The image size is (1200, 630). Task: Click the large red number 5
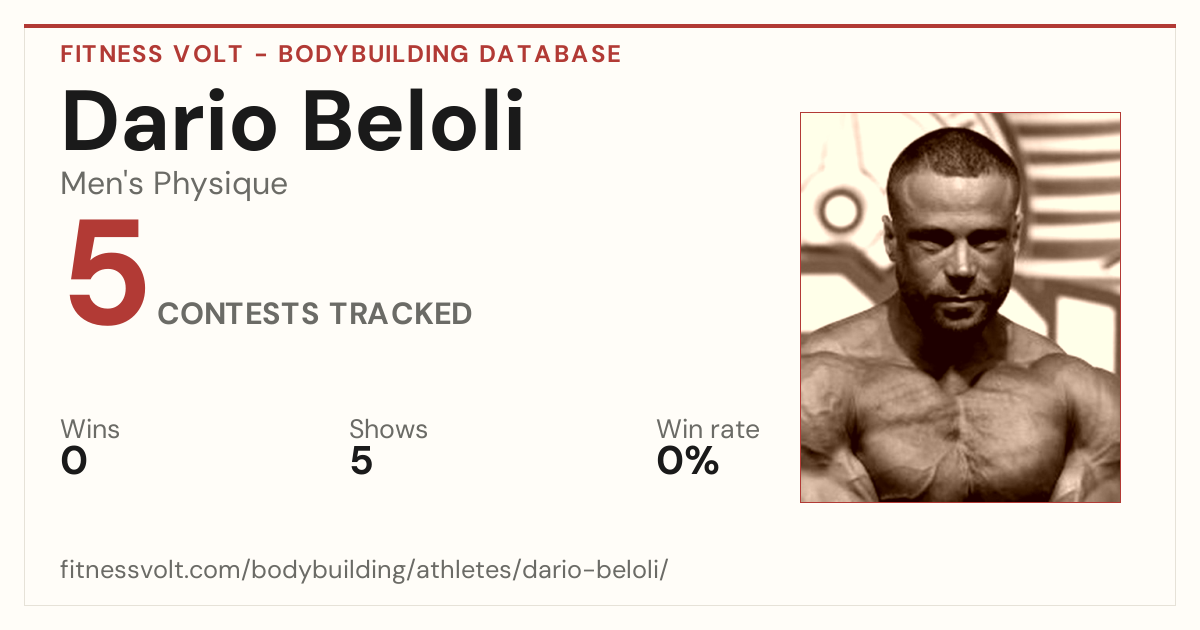point(106,274)
